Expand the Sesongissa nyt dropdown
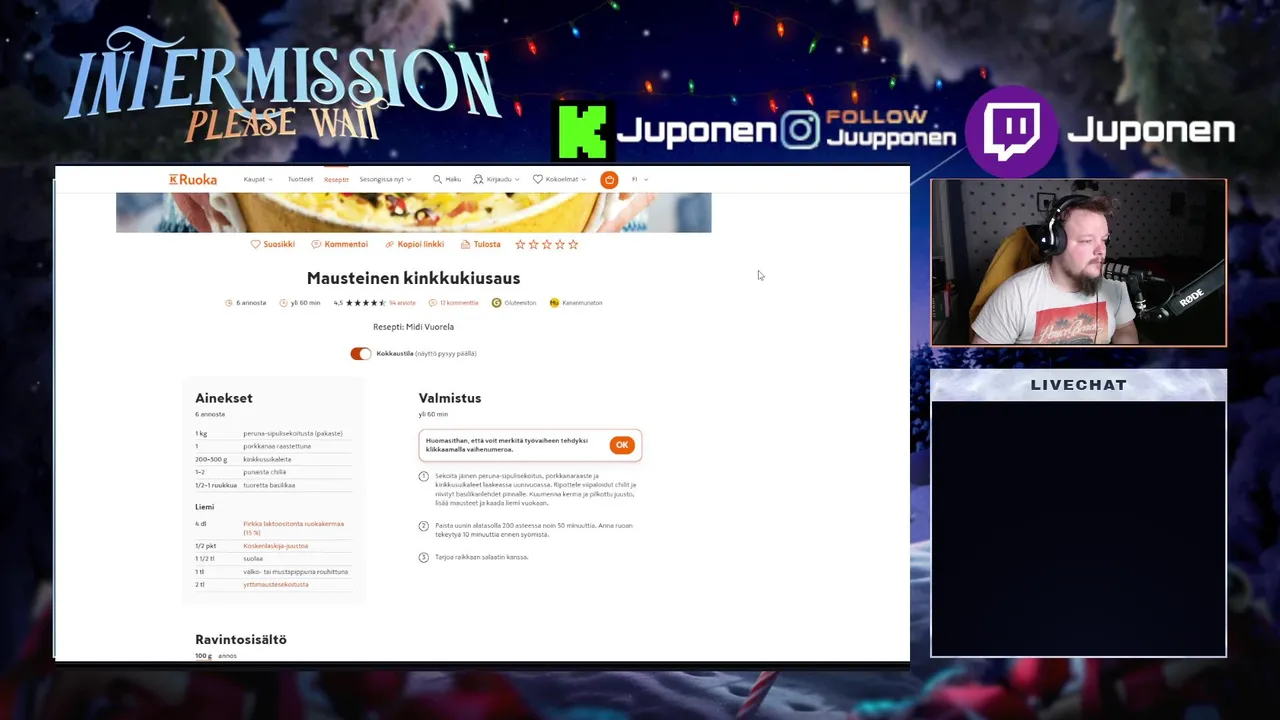Image resolution: width=1280 pixels, height=720 pixels. pyautogui.click(x=385, y=179)
